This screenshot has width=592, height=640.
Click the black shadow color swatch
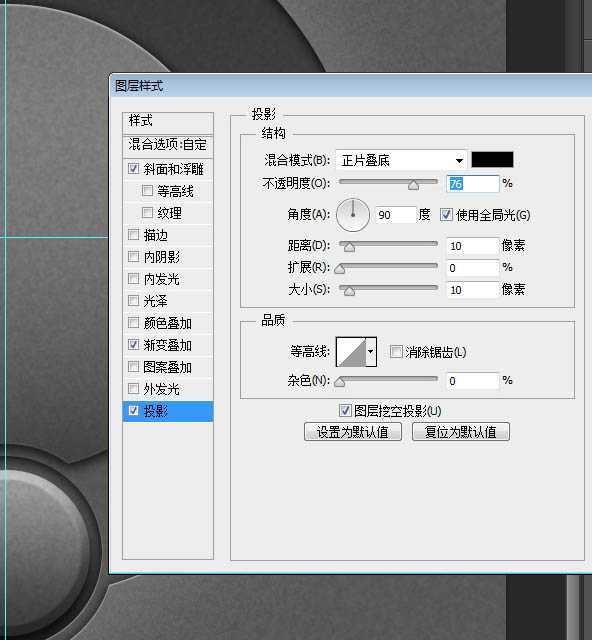click(x=492, y=160)
